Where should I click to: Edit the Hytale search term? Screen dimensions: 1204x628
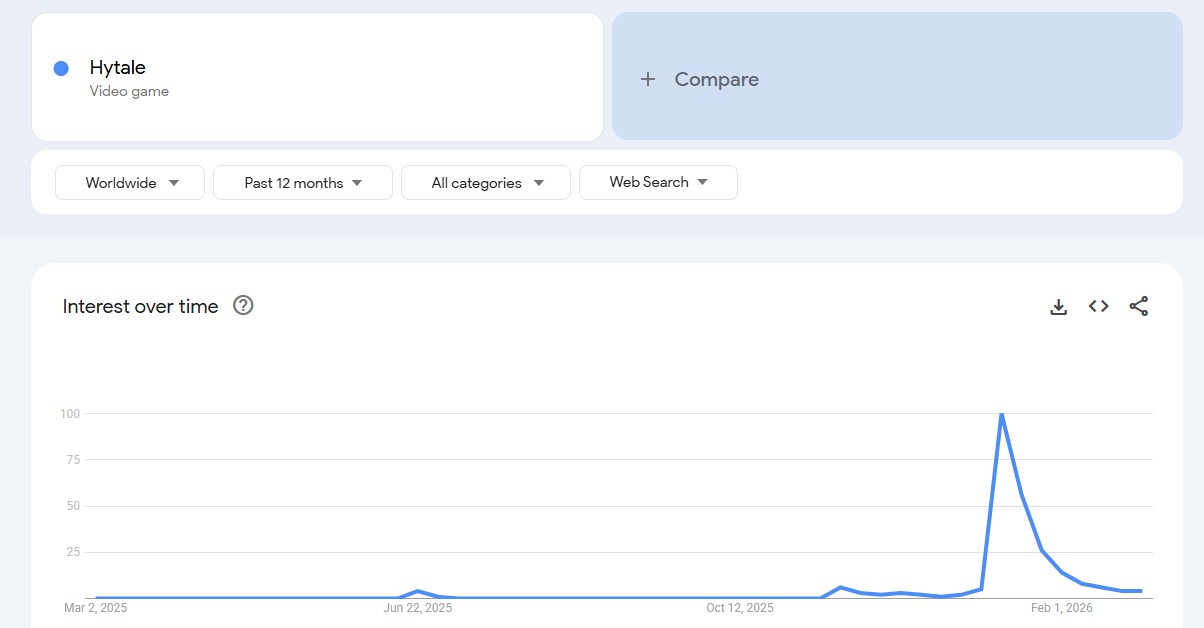(x=317, y=77)
